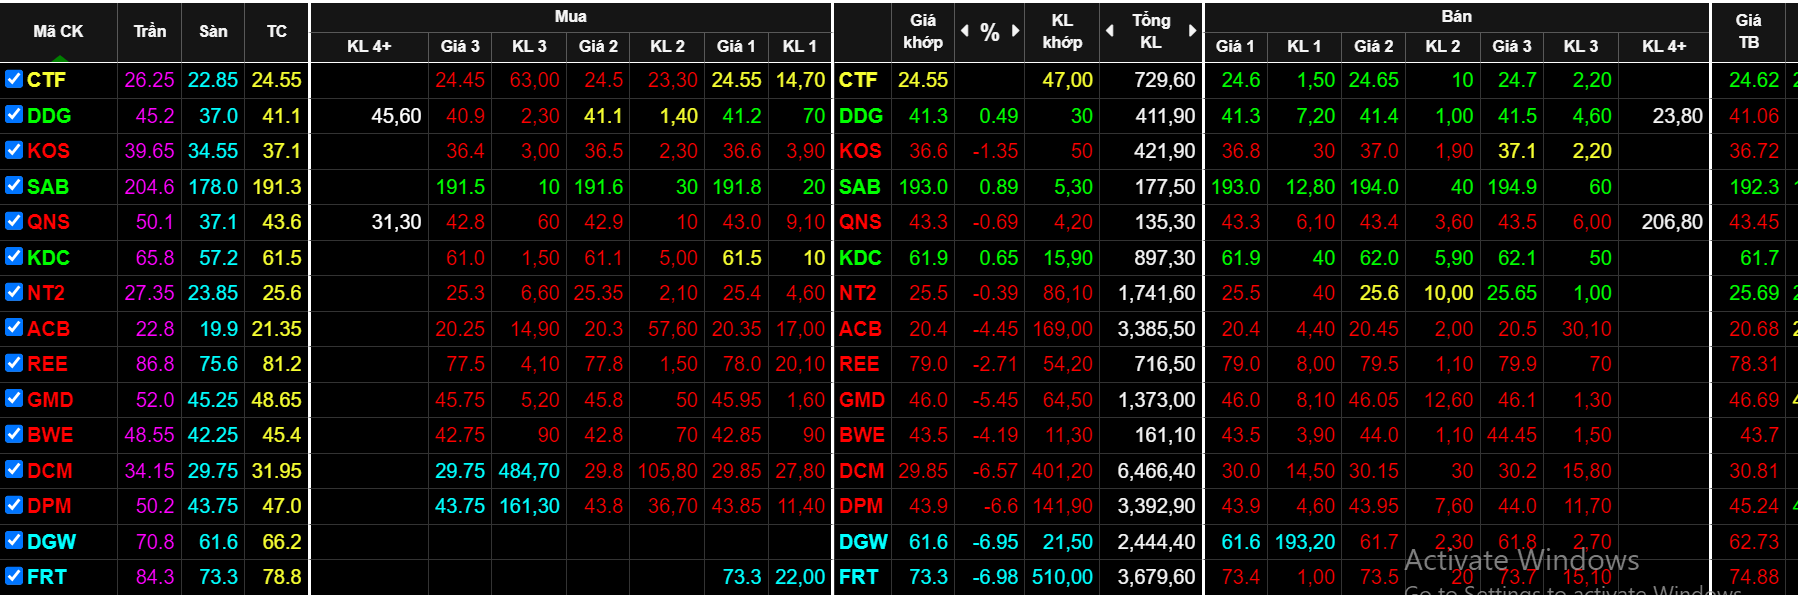Click the Sàn column header
This screenshot has height=595, width=1798.
tap(213, 31)
